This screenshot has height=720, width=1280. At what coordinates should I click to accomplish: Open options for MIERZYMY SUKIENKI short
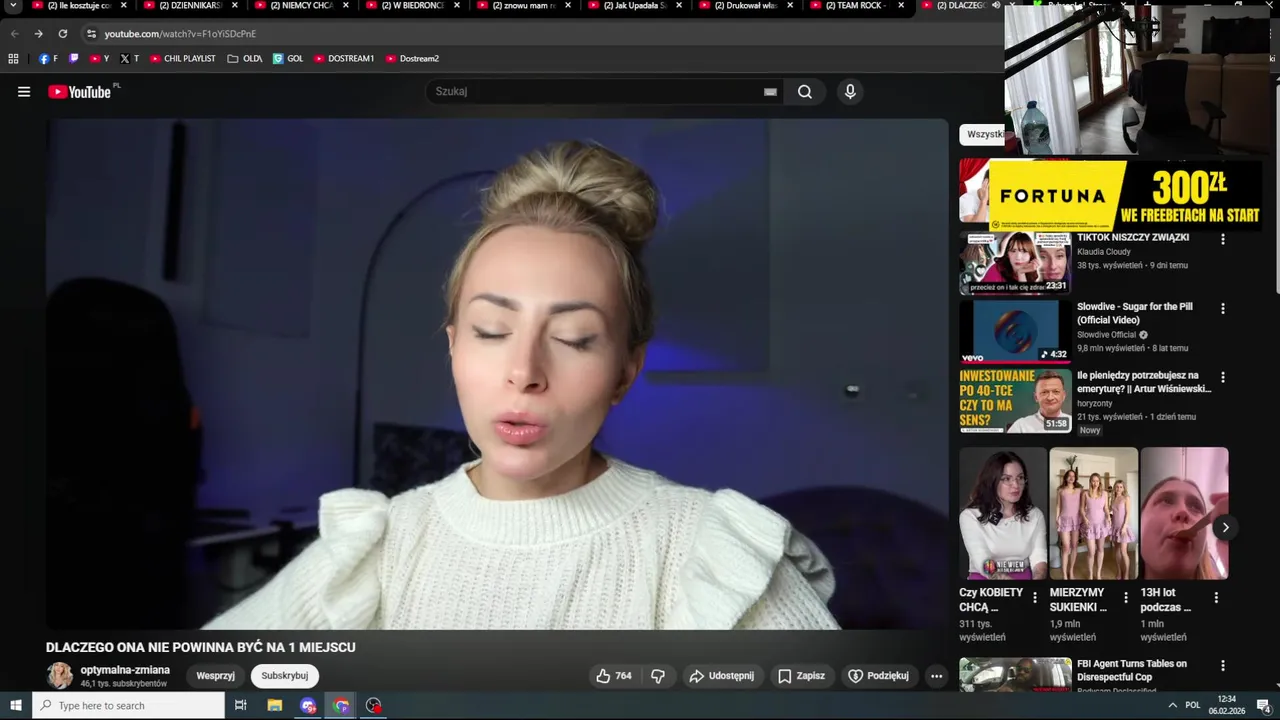click(1126, 598)
